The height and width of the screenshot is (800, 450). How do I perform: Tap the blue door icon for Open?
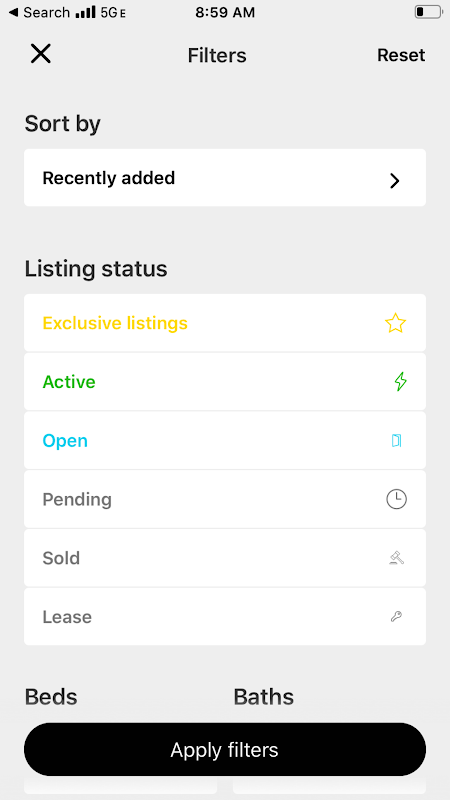click(396, 440)
